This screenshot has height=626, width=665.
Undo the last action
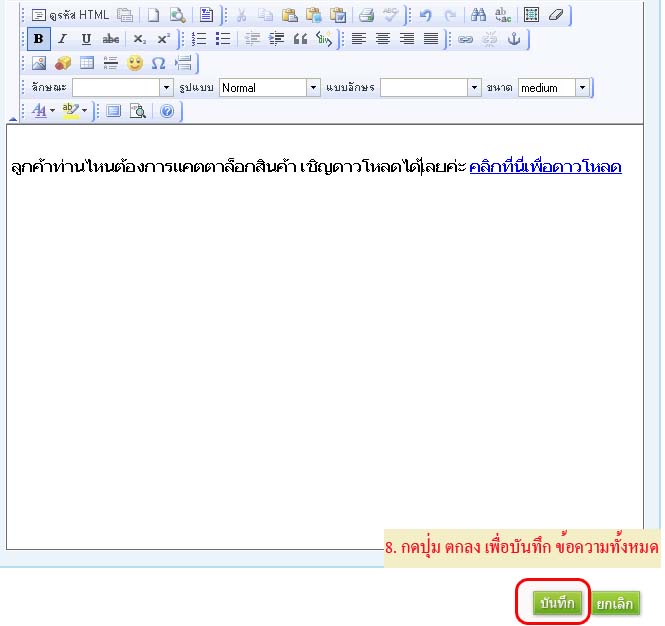pos(425,15)
